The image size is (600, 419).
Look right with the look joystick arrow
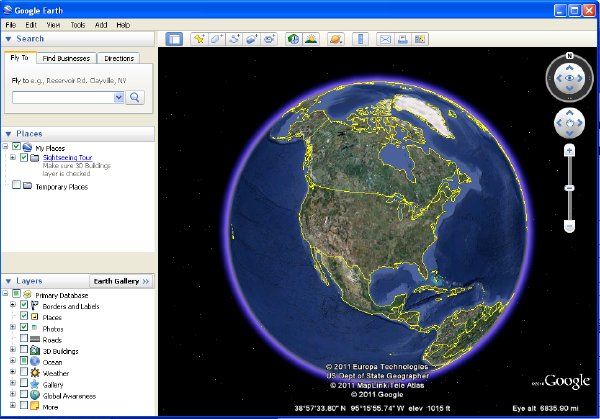[x=580, y=78]
